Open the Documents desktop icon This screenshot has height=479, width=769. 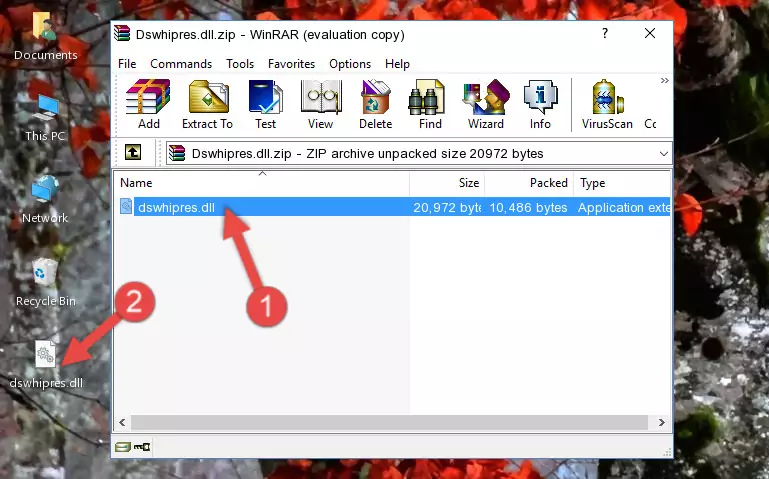click(46, 37)
